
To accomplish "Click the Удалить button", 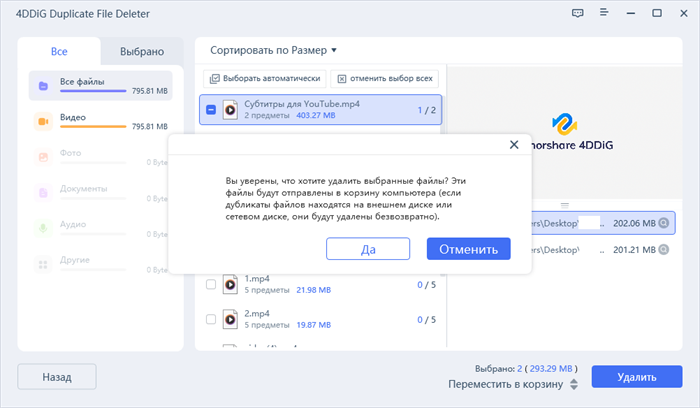I will pyautogui.click(x=637, y=377).
